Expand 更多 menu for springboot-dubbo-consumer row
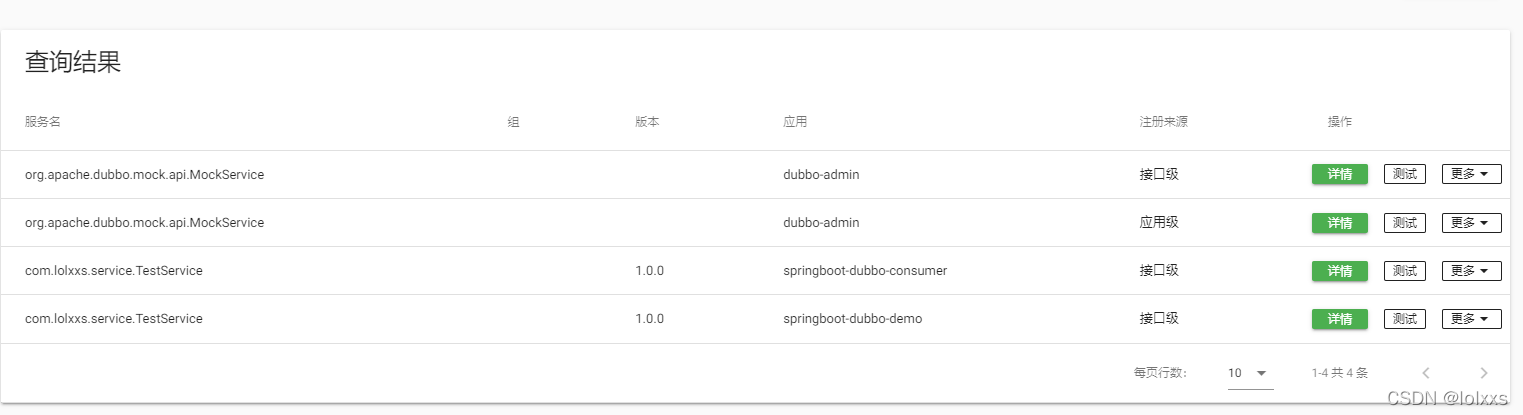 pos(1471,271)
